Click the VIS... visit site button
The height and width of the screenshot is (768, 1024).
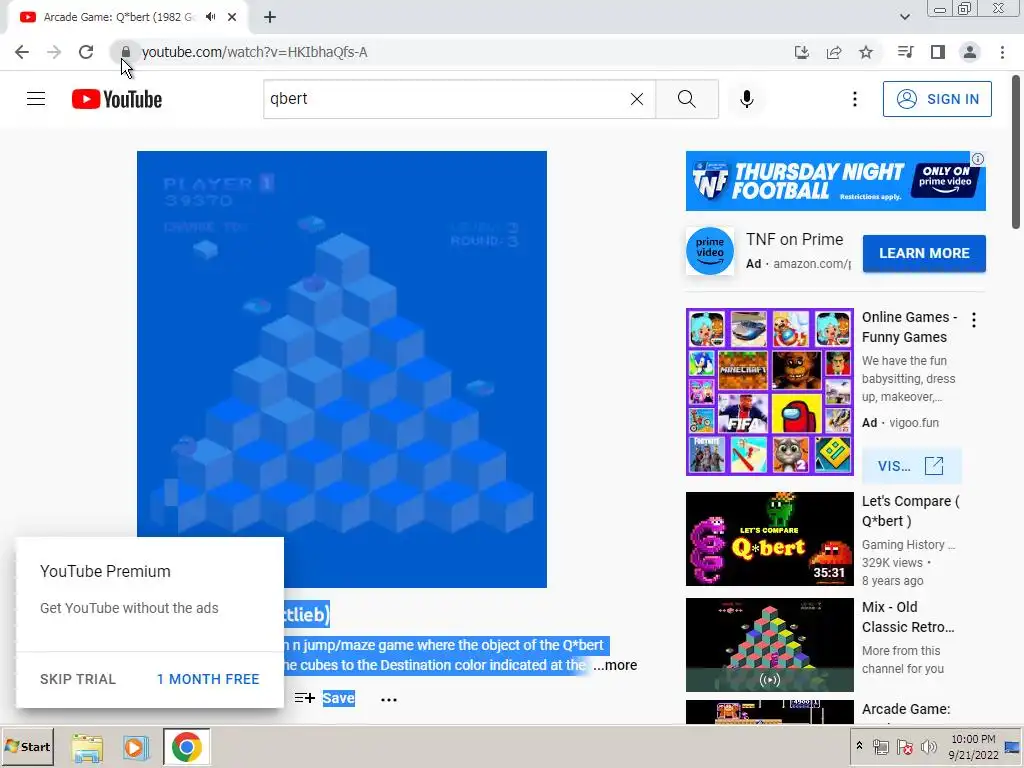(x=912, y=466)
